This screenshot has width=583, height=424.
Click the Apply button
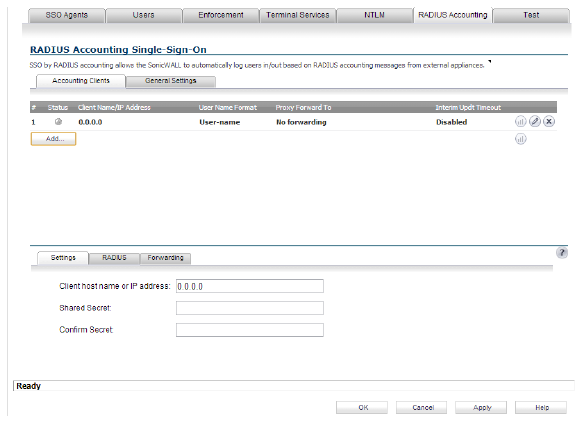click(x=481, y=408)
